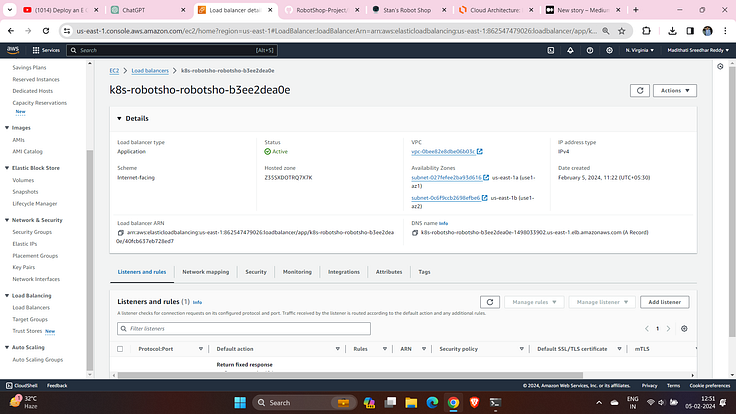736x414 pixels.
Task: Open the AWS settings gear in navbar
Action: tap(609, 50)
